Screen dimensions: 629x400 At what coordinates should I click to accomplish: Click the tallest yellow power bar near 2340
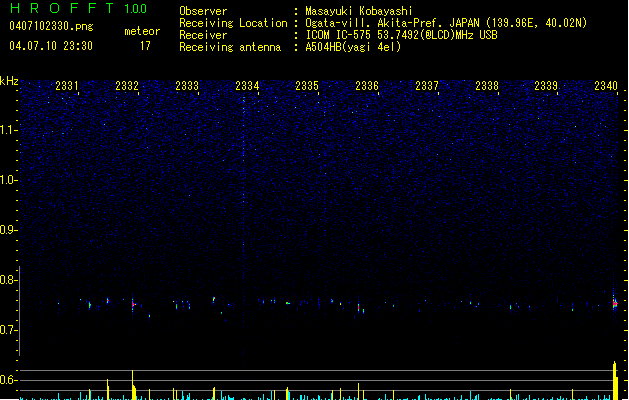615,381
